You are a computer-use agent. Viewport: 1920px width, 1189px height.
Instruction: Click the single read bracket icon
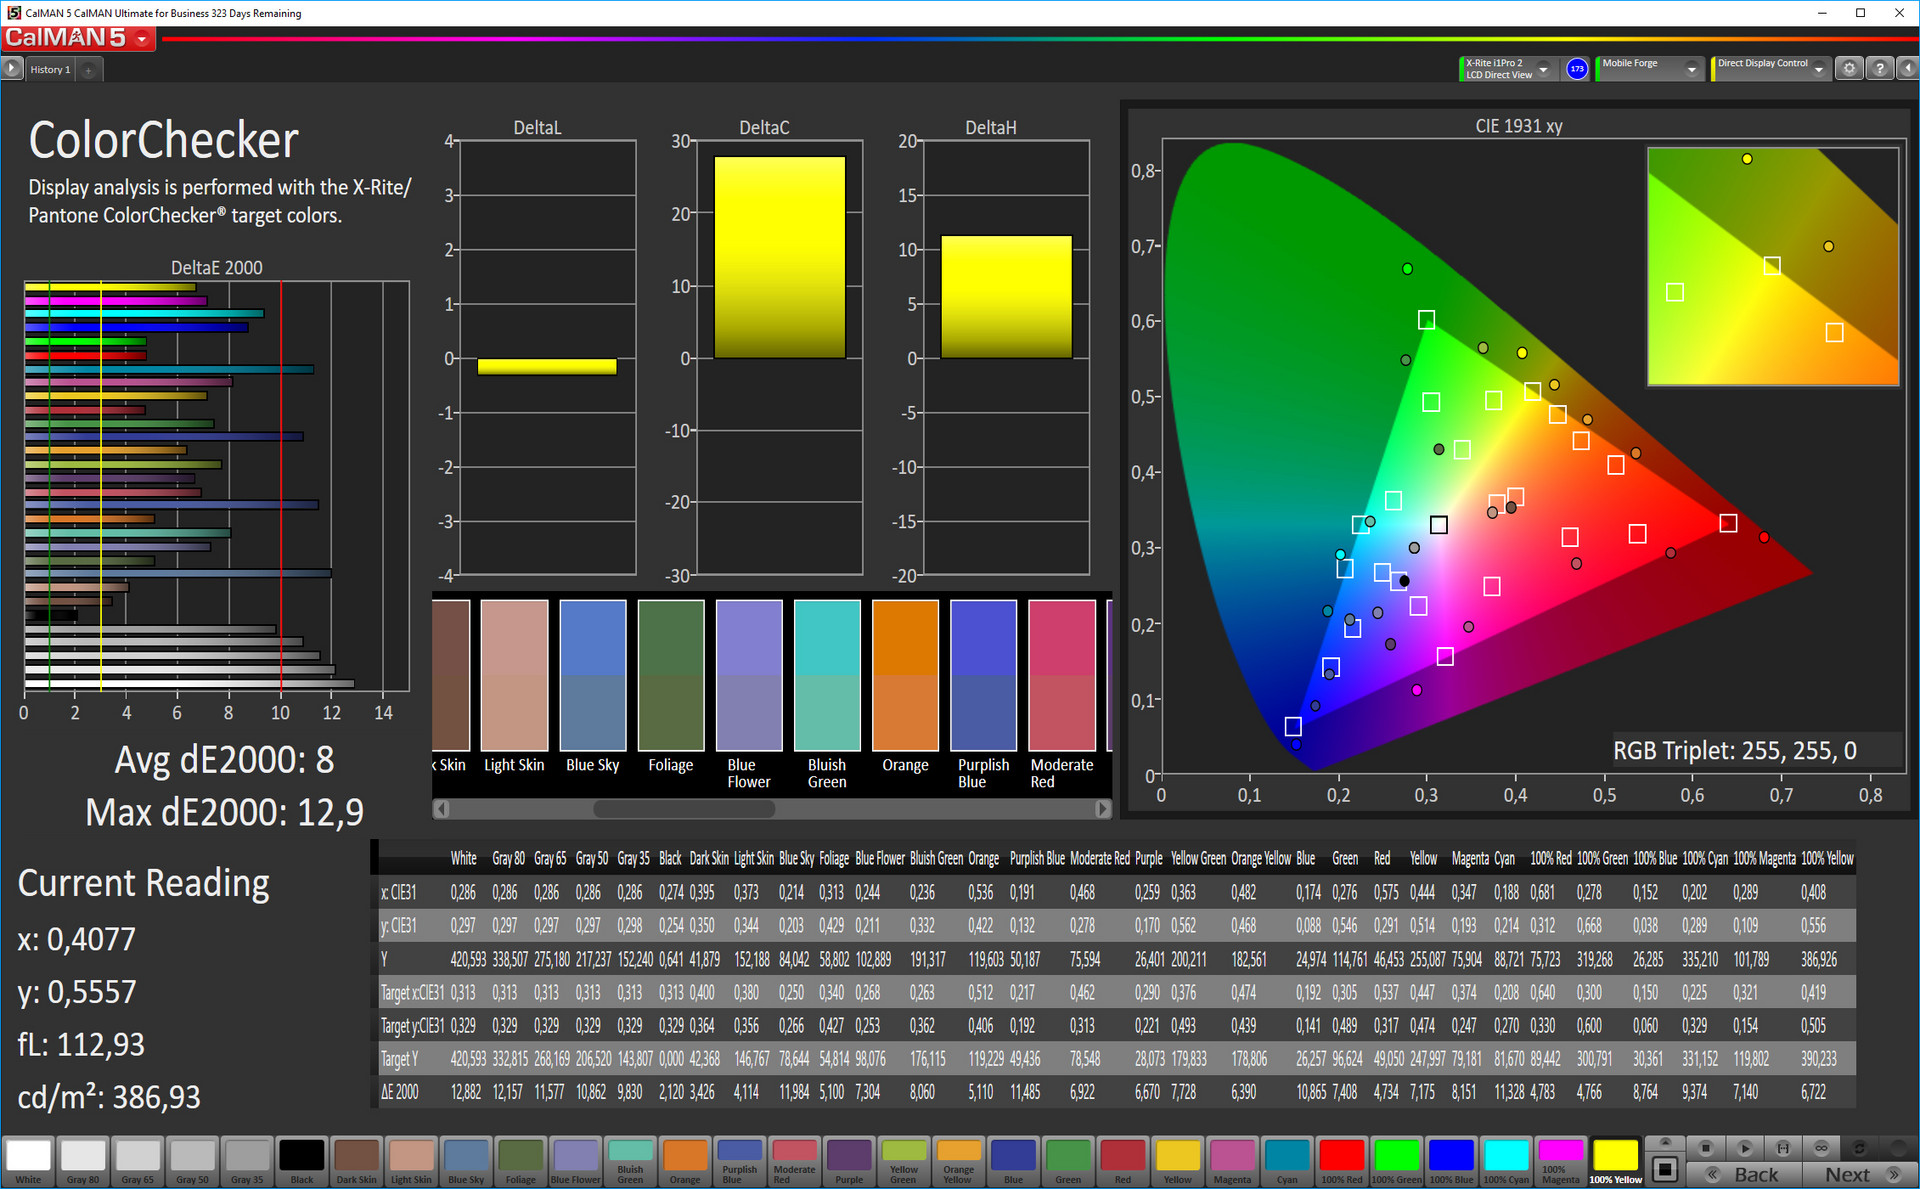click(1783, 1148)
